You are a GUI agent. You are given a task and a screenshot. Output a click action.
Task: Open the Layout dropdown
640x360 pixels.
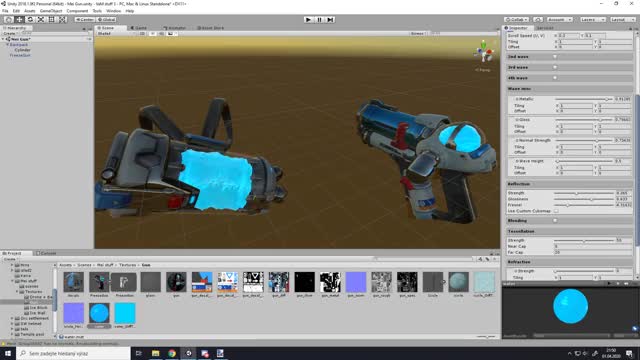(622, 20)
